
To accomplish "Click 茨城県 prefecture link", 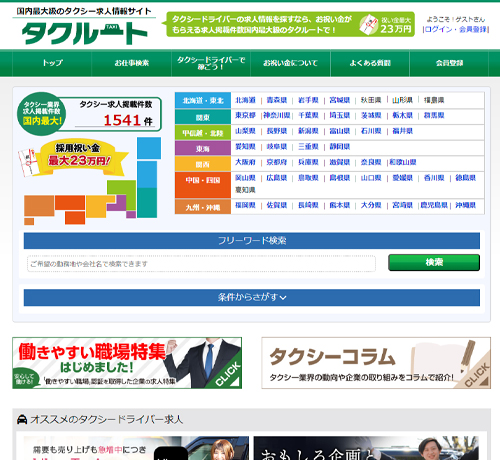I will [371, 115].
